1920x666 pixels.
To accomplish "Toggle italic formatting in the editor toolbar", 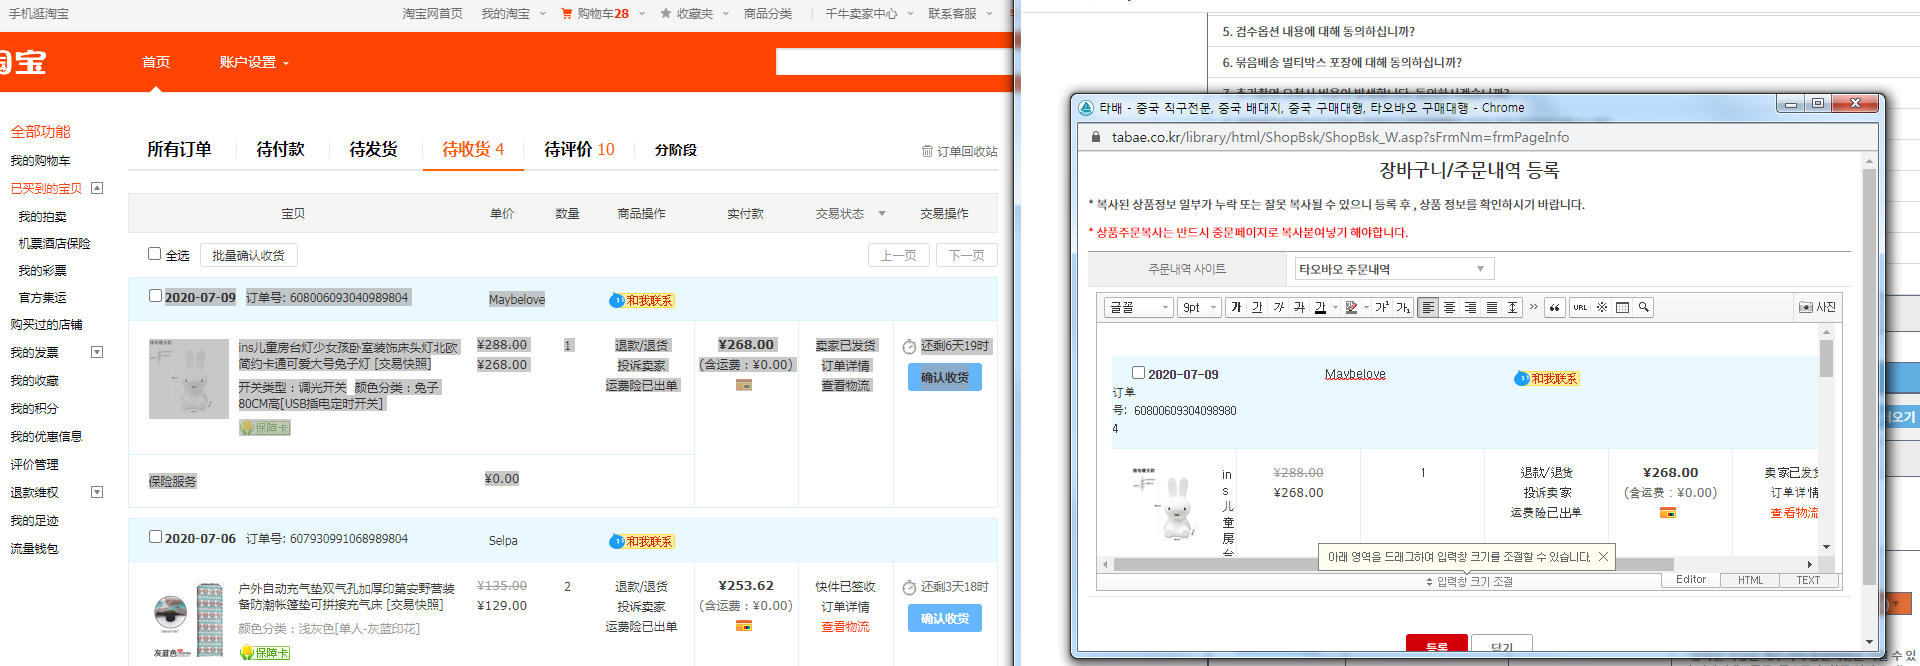I will coord(1278,307).
